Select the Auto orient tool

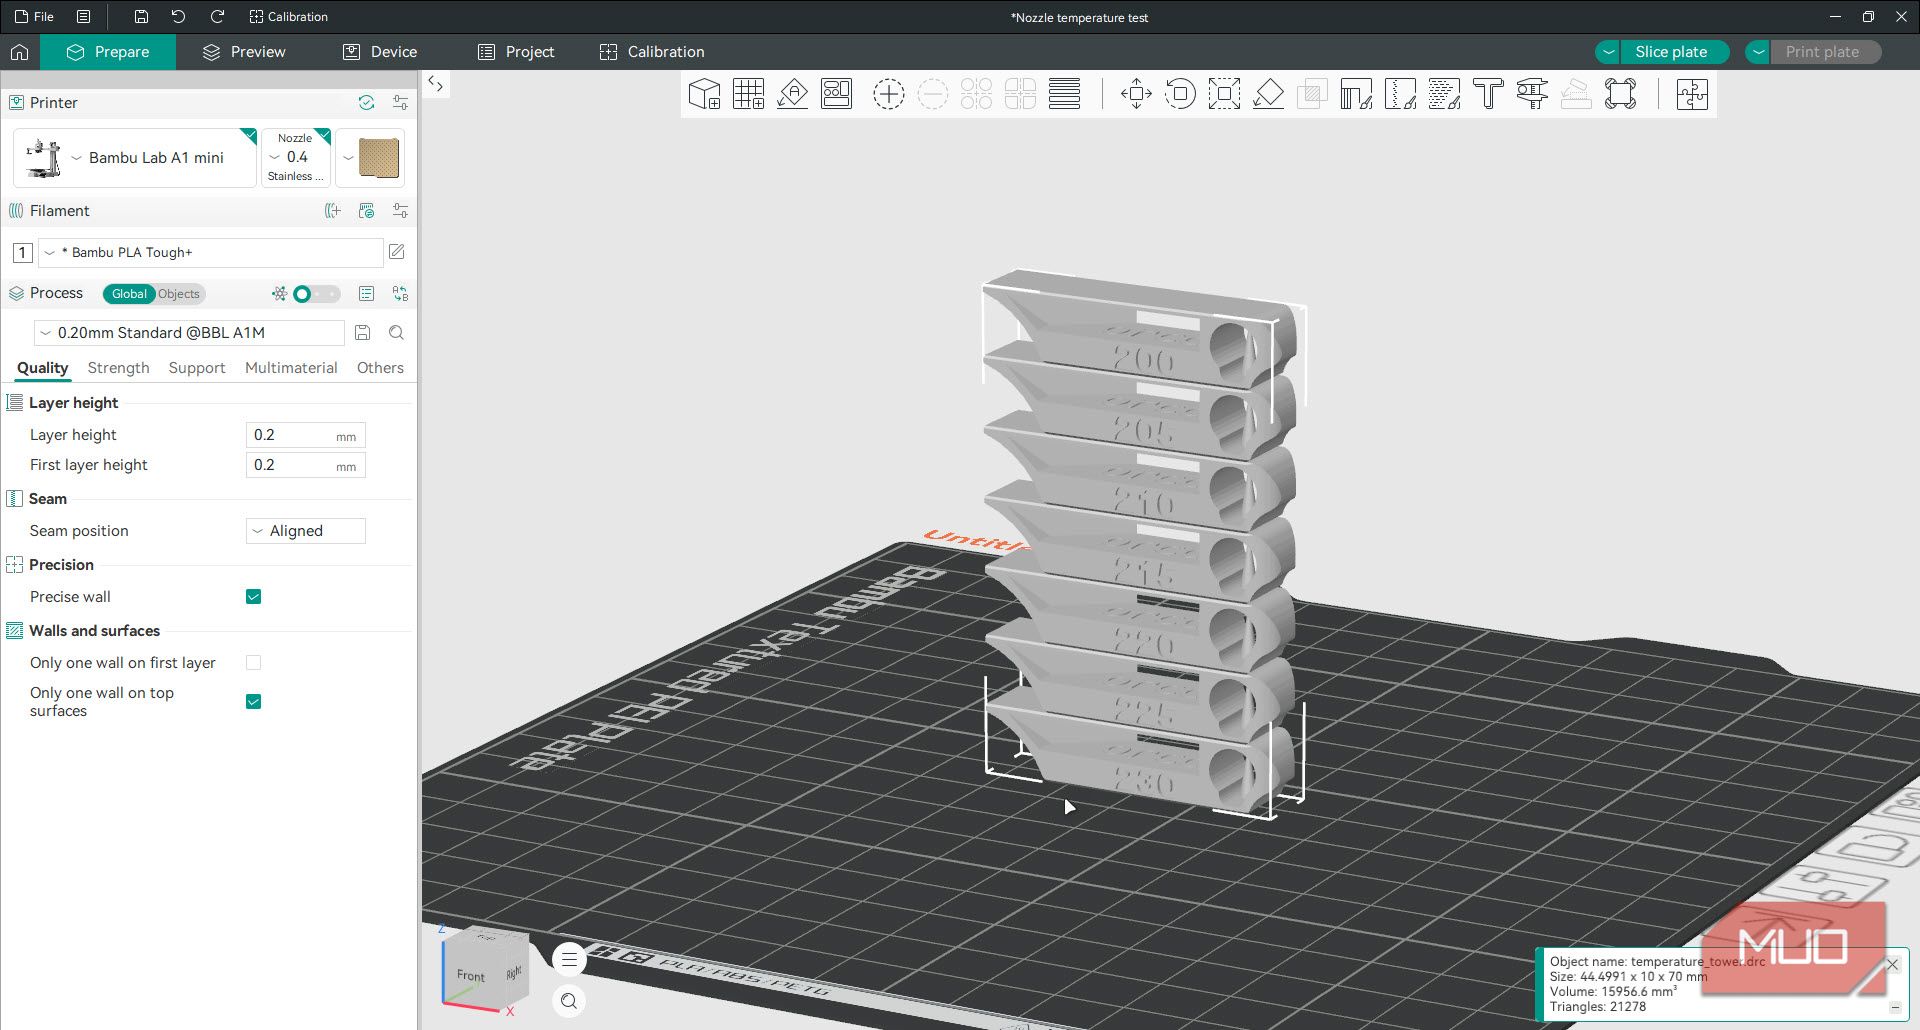pyautogui.click(x=792, y=94)
